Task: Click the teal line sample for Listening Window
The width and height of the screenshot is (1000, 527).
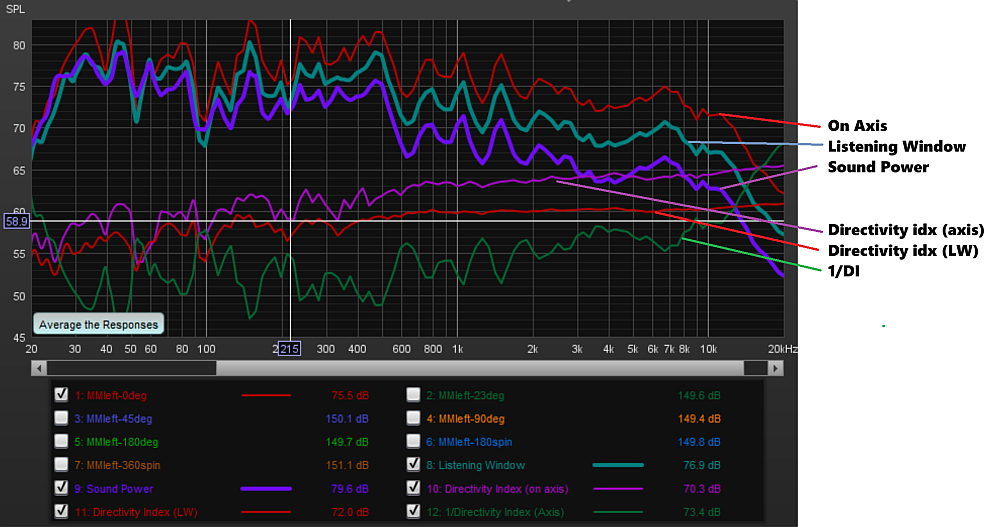Action: click(x=618, y=465)
